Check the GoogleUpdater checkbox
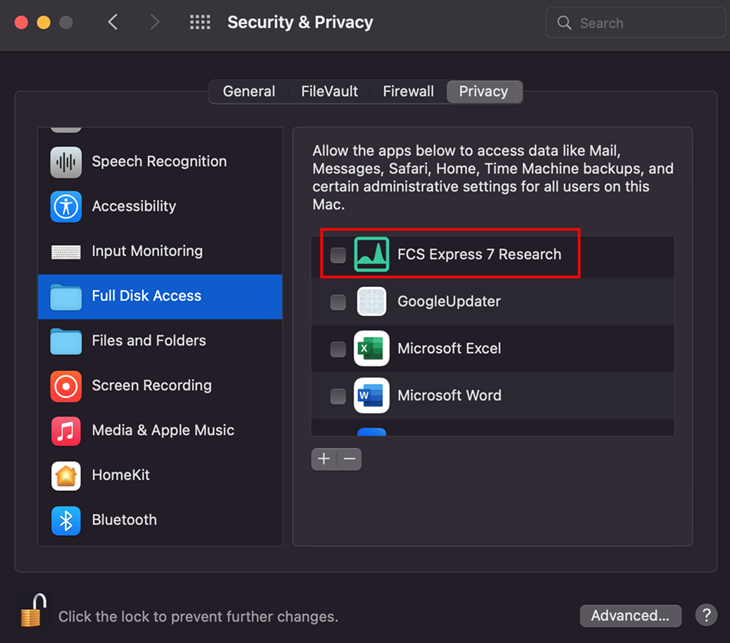730x643 pixels. click(338, 302)
